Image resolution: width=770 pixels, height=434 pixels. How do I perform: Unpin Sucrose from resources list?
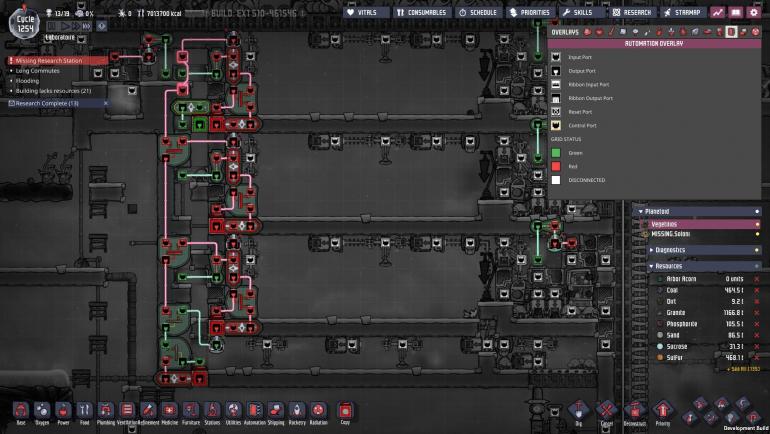[x=757, y=347]
